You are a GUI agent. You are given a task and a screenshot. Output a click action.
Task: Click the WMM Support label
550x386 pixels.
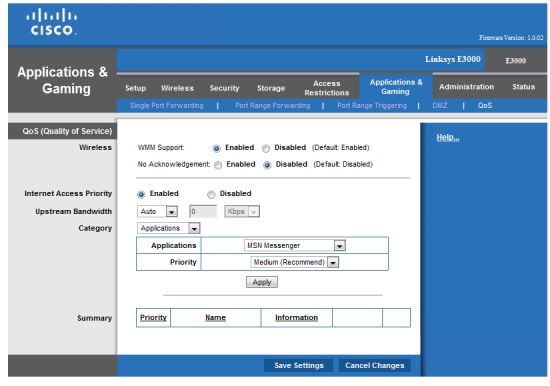pos(161,147)
